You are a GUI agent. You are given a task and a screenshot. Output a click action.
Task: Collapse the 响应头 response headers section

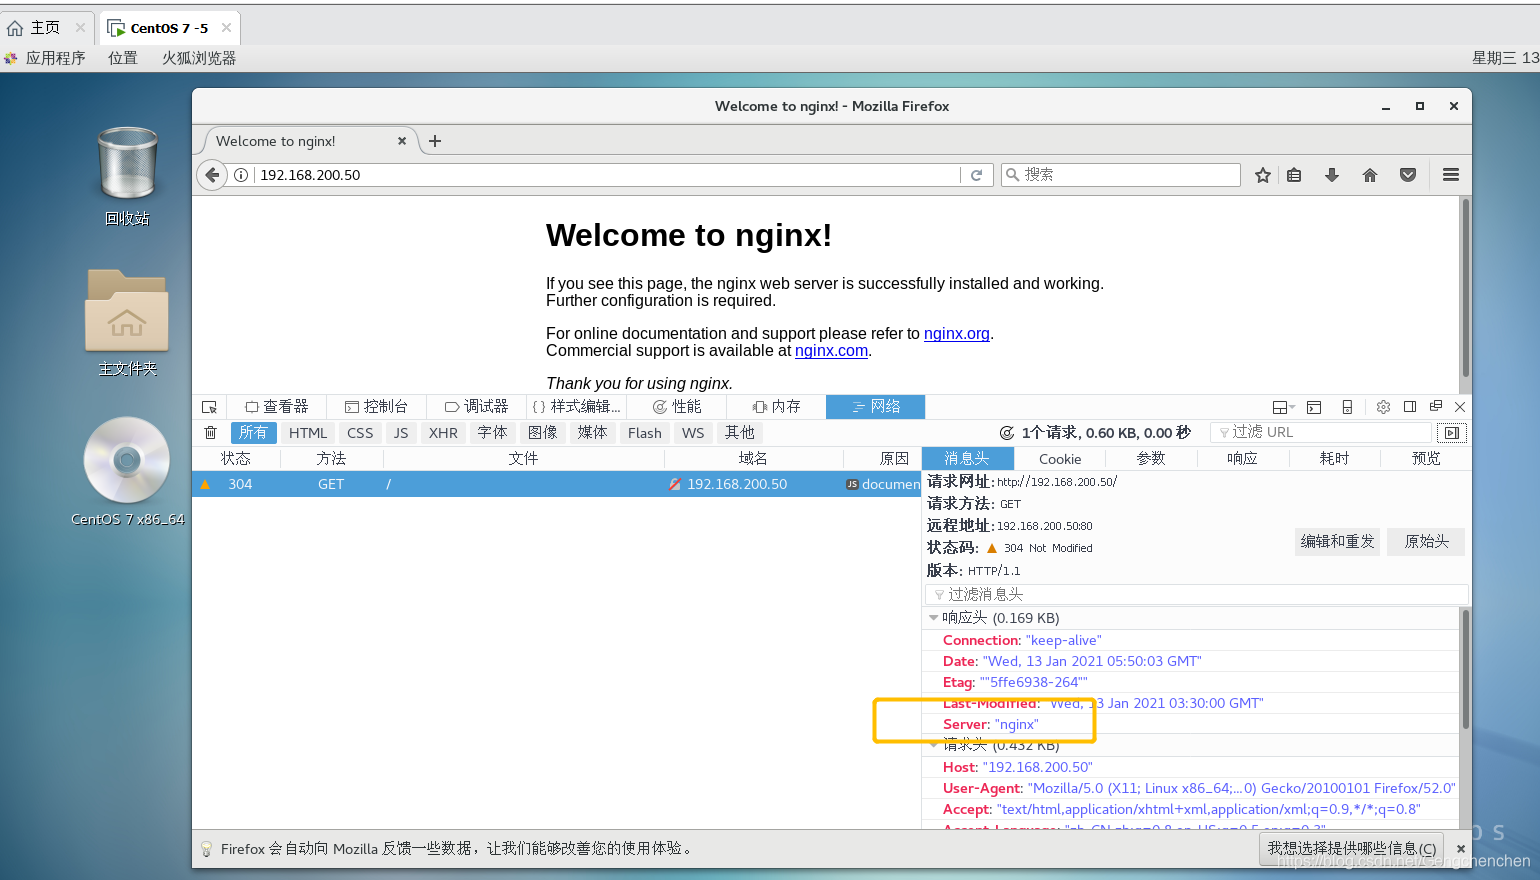point(934,618)
